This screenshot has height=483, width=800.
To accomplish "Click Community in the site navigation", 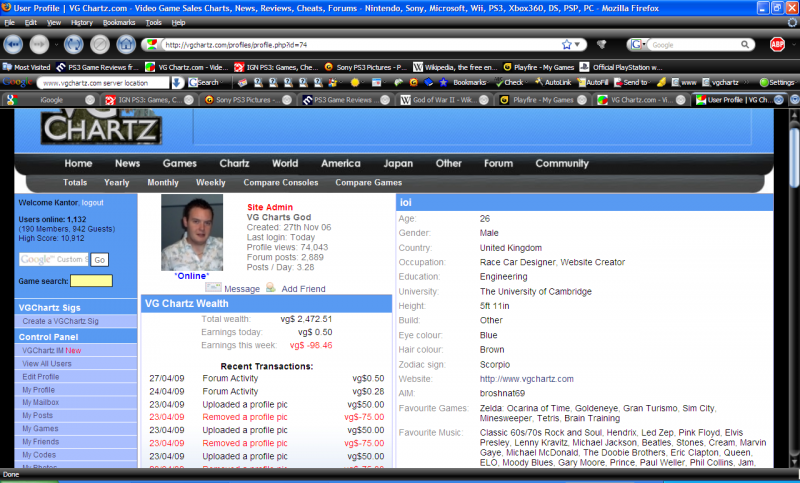I will [x=562, y=164].
